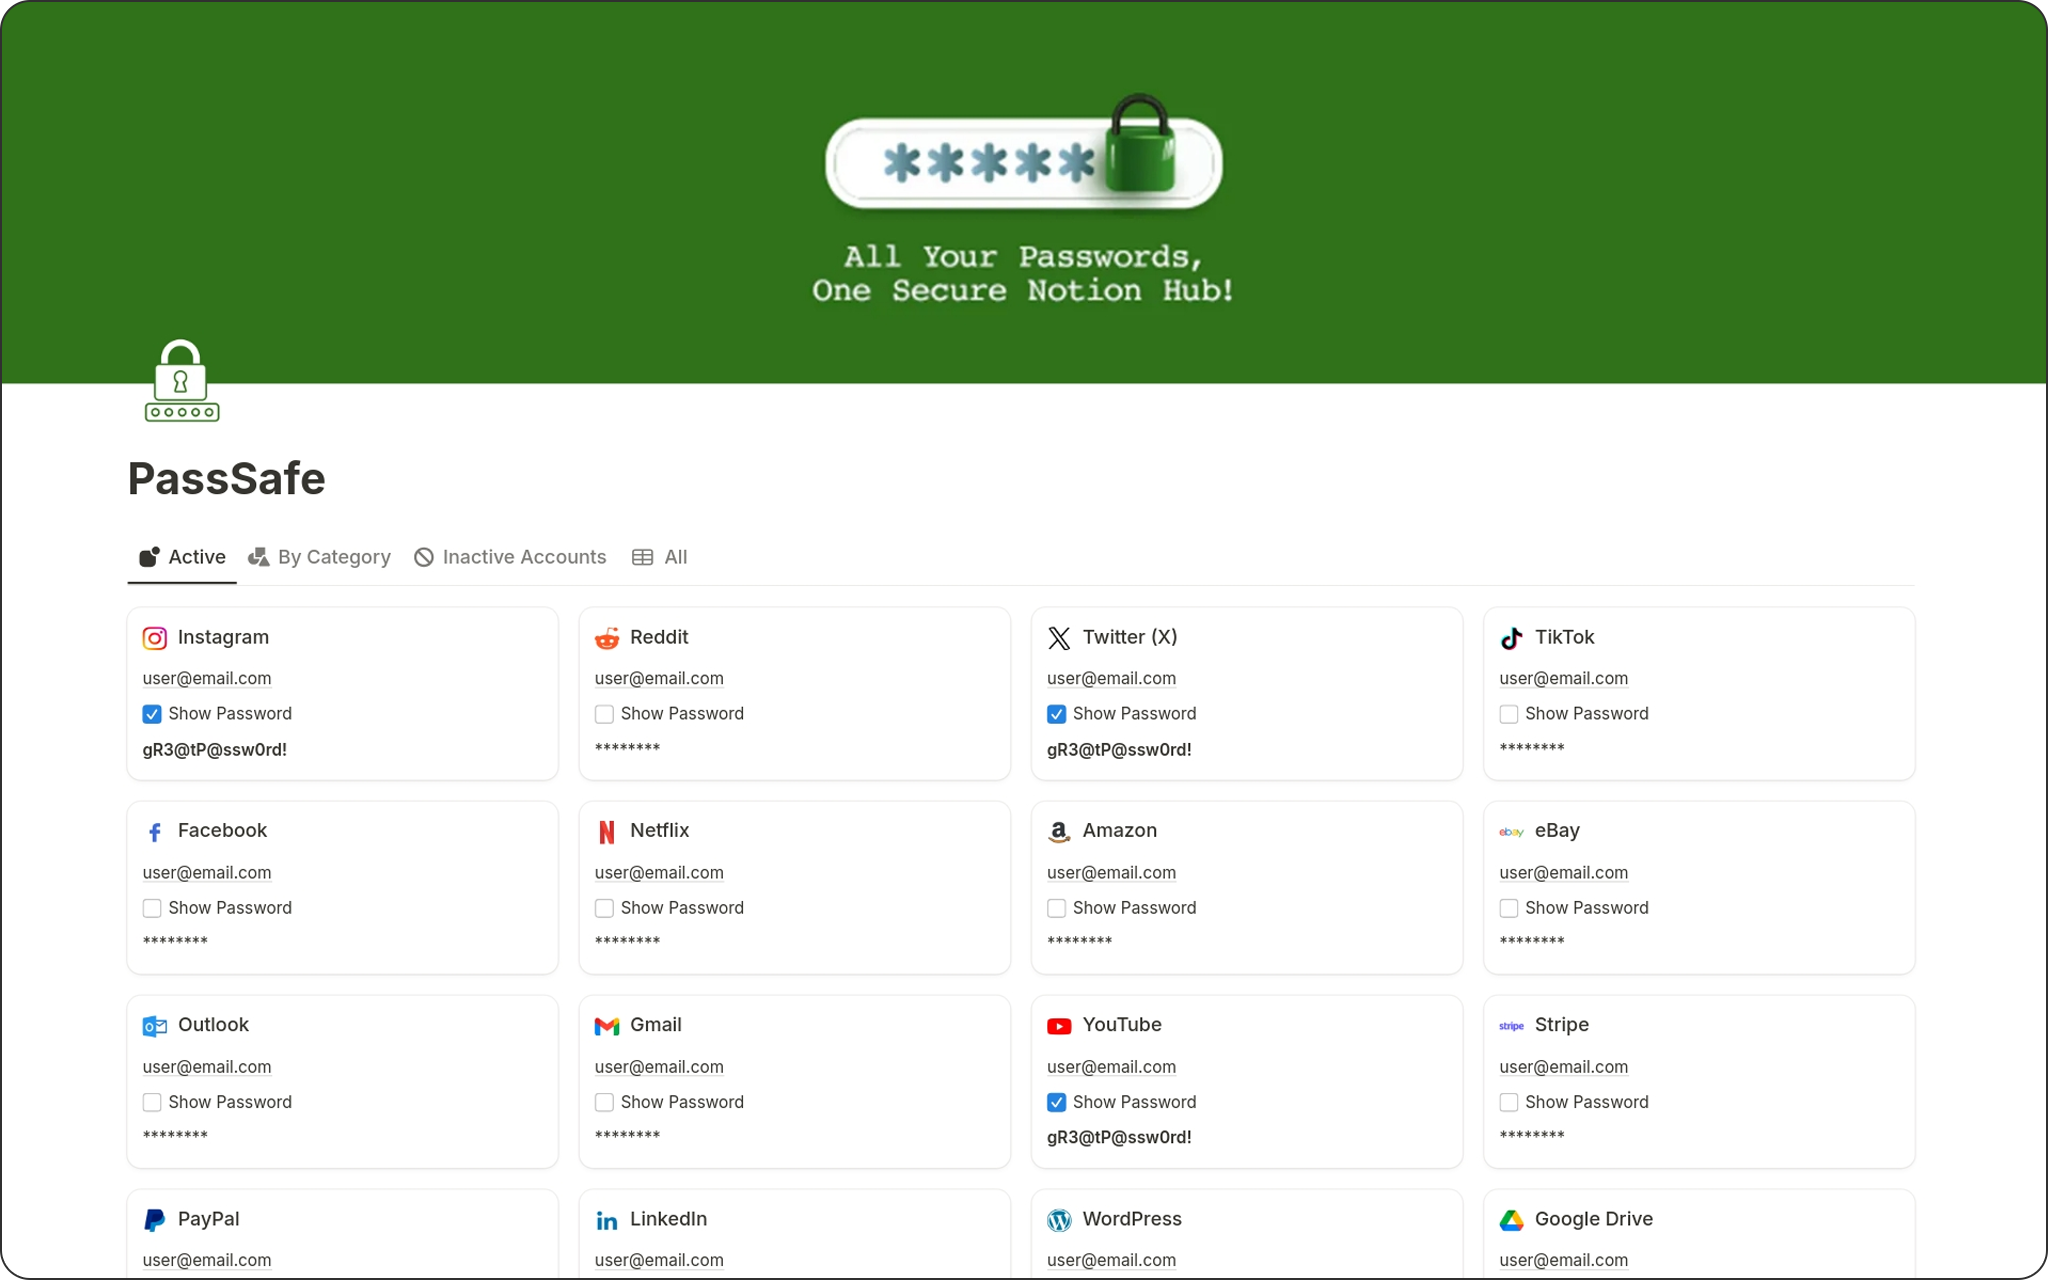The image size is (2048, 1280).
Task: Tick Show Password on Outlook card
Action: (152, 1102)
